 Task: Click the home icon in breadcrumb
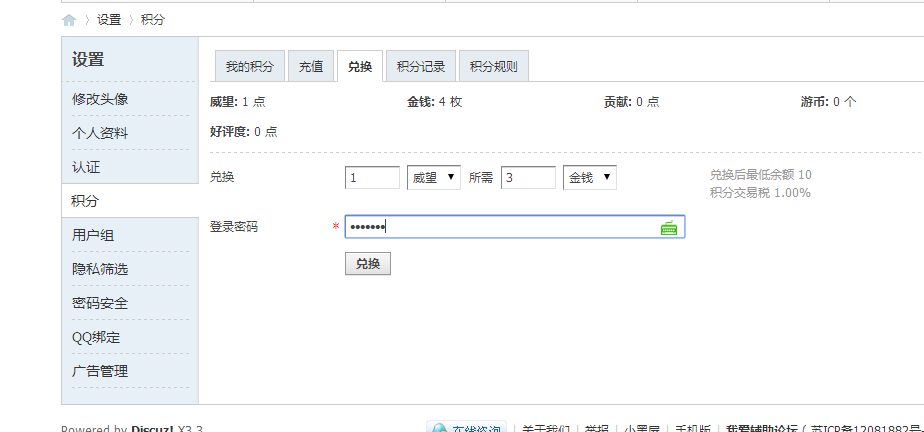[x=69, y=20]
